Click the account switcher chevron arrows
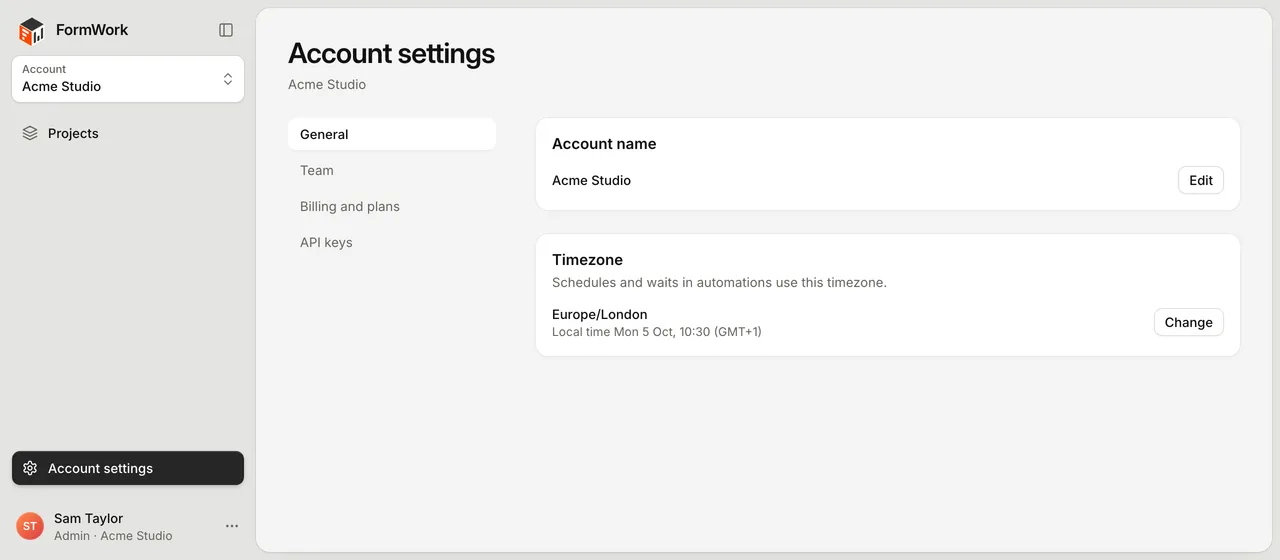 (x=228, y=79)
